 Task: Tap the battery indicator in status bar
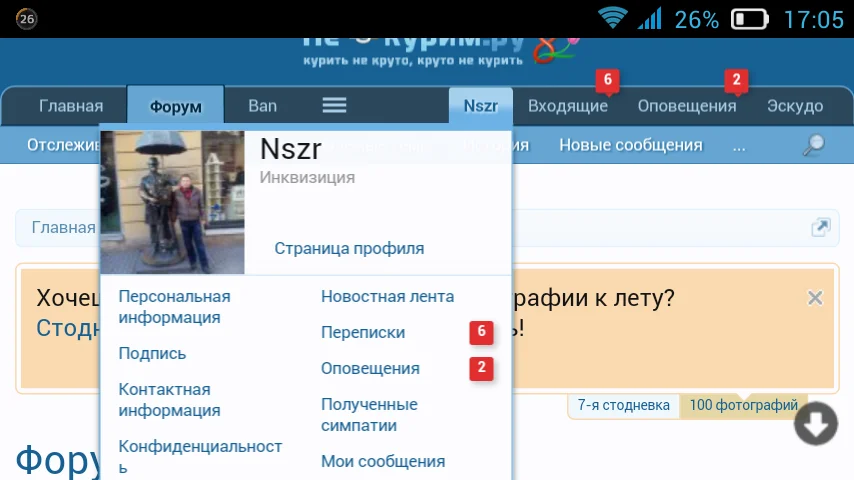[x=749, y=20]
